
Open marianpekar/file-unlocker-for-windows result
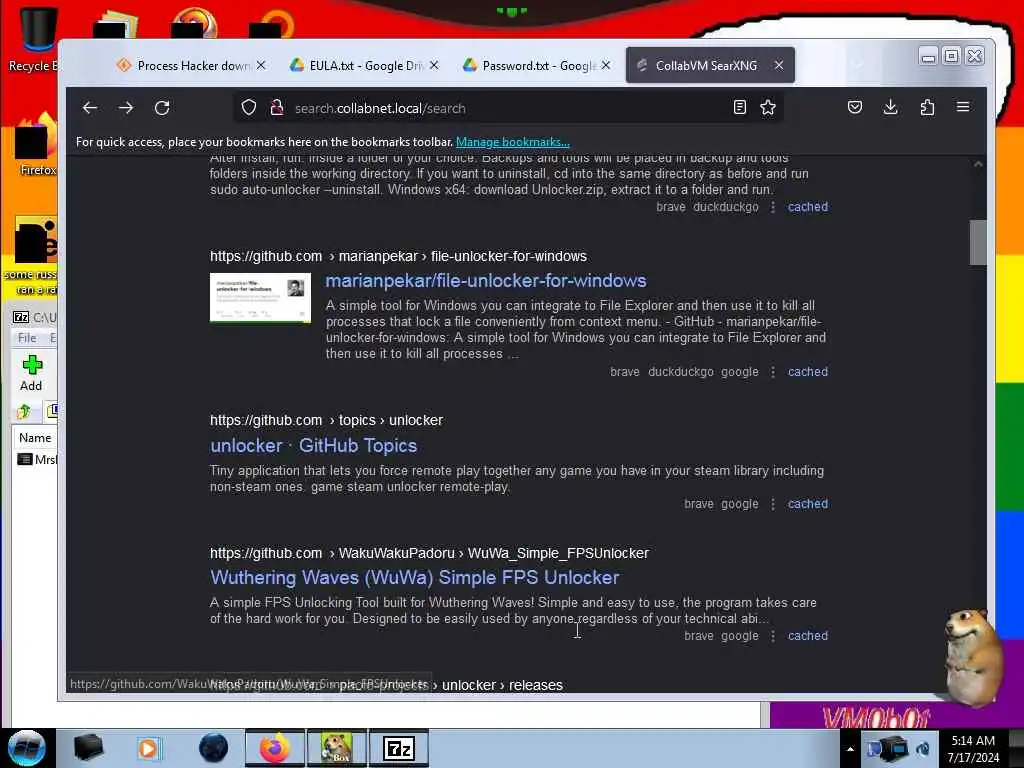point(486,281)
